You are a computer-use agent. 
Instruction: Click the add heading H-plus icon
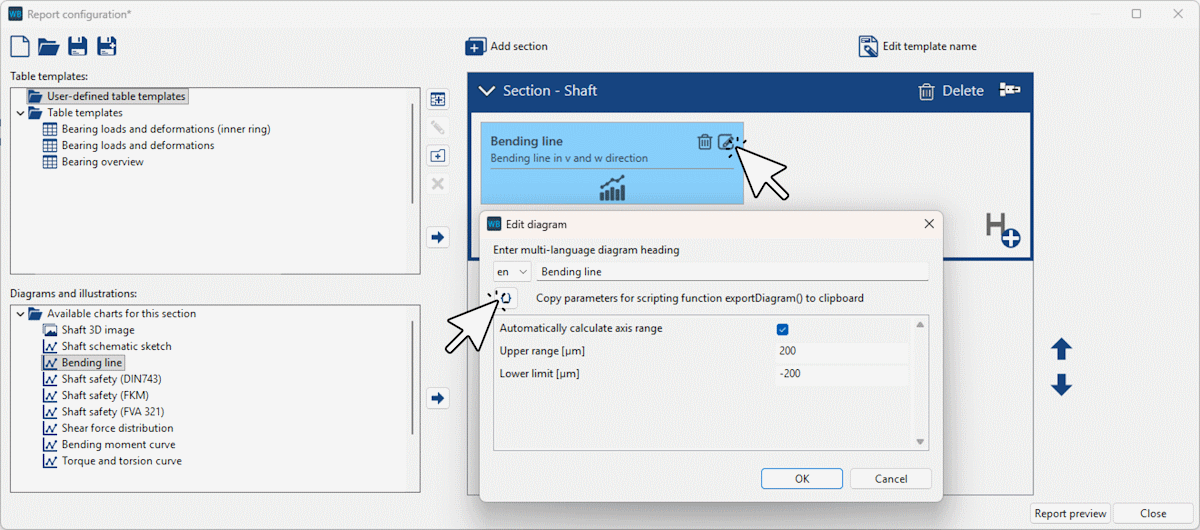tap(1002, 229)
